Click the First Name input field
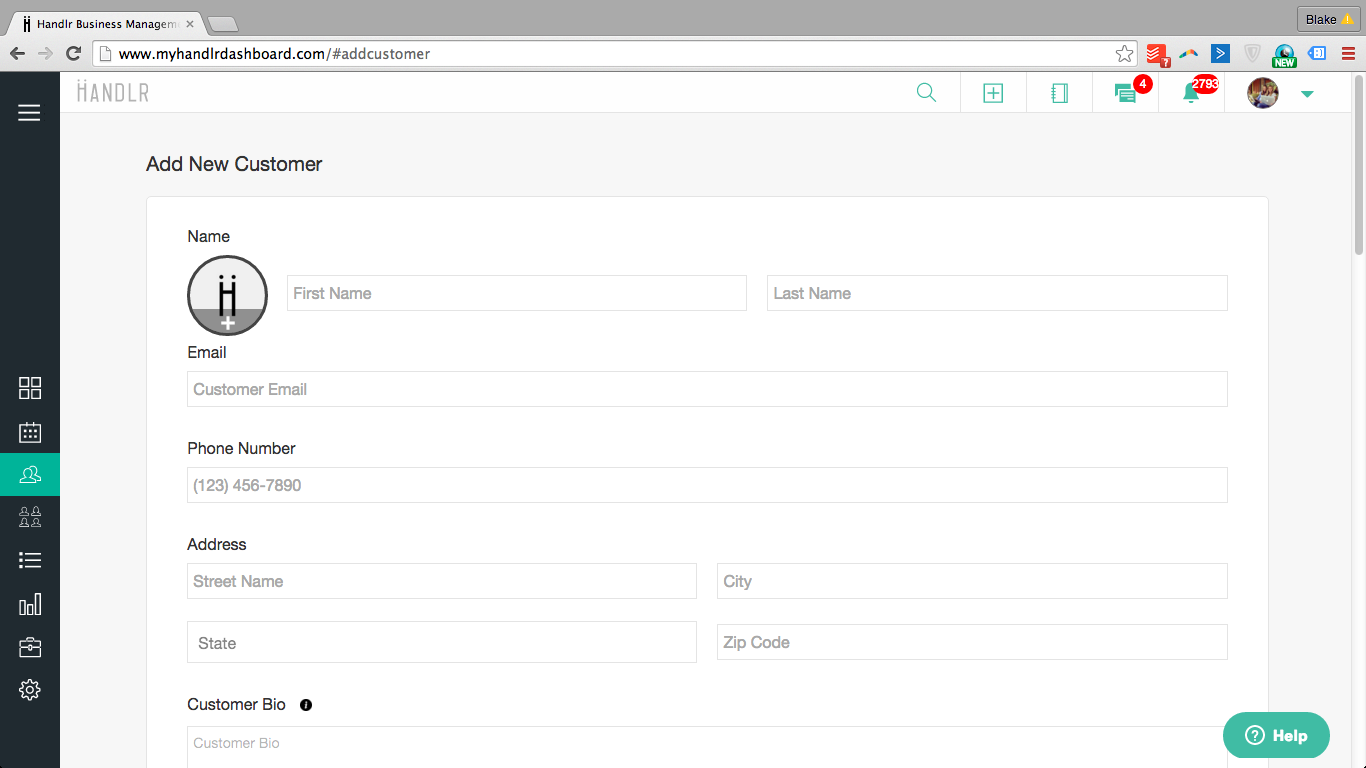The image size is (1366, 768). click(x=516, y=293)
